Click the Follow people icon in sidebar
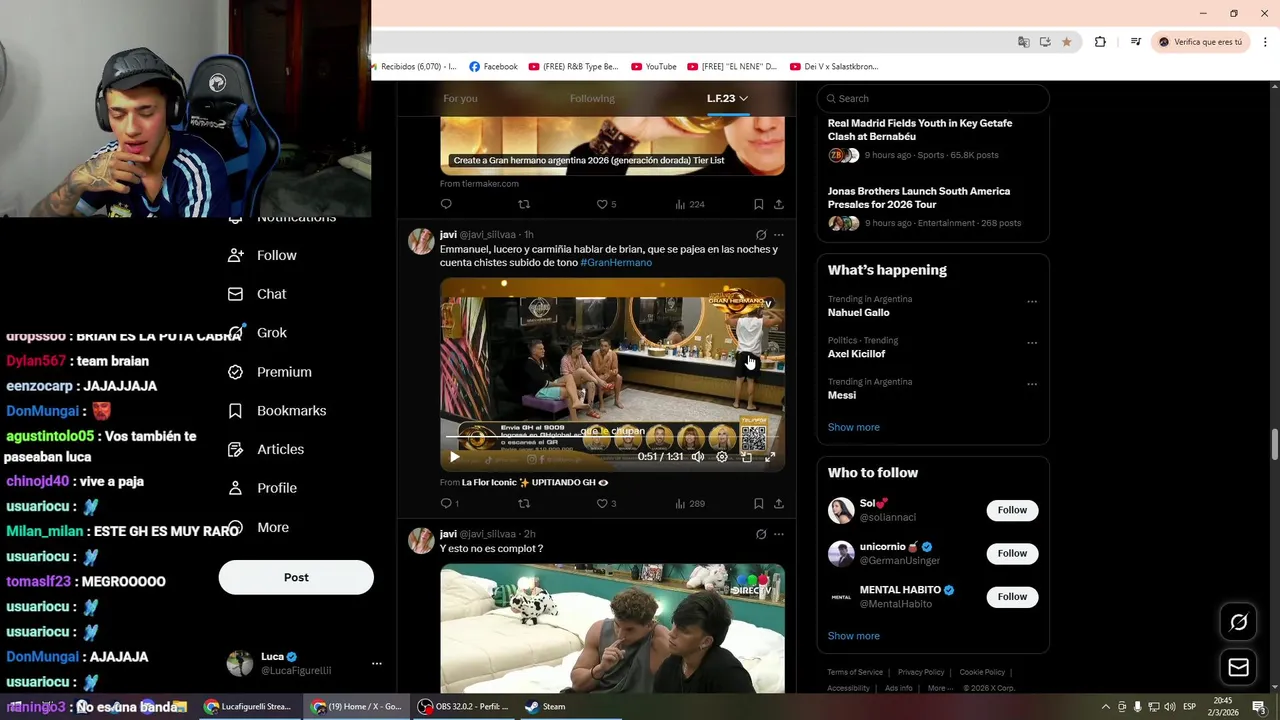 point(235,255)
